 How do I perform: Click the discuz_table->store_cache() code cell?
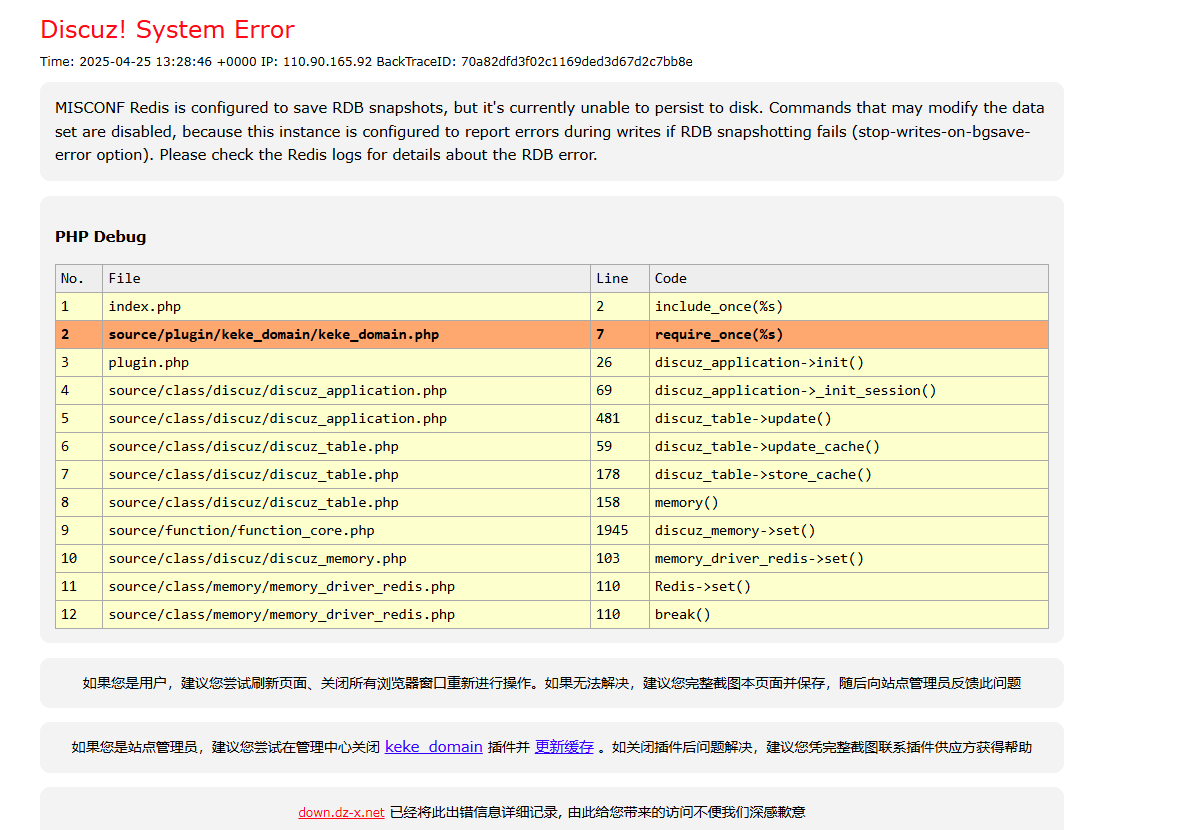tap(849, 475)
